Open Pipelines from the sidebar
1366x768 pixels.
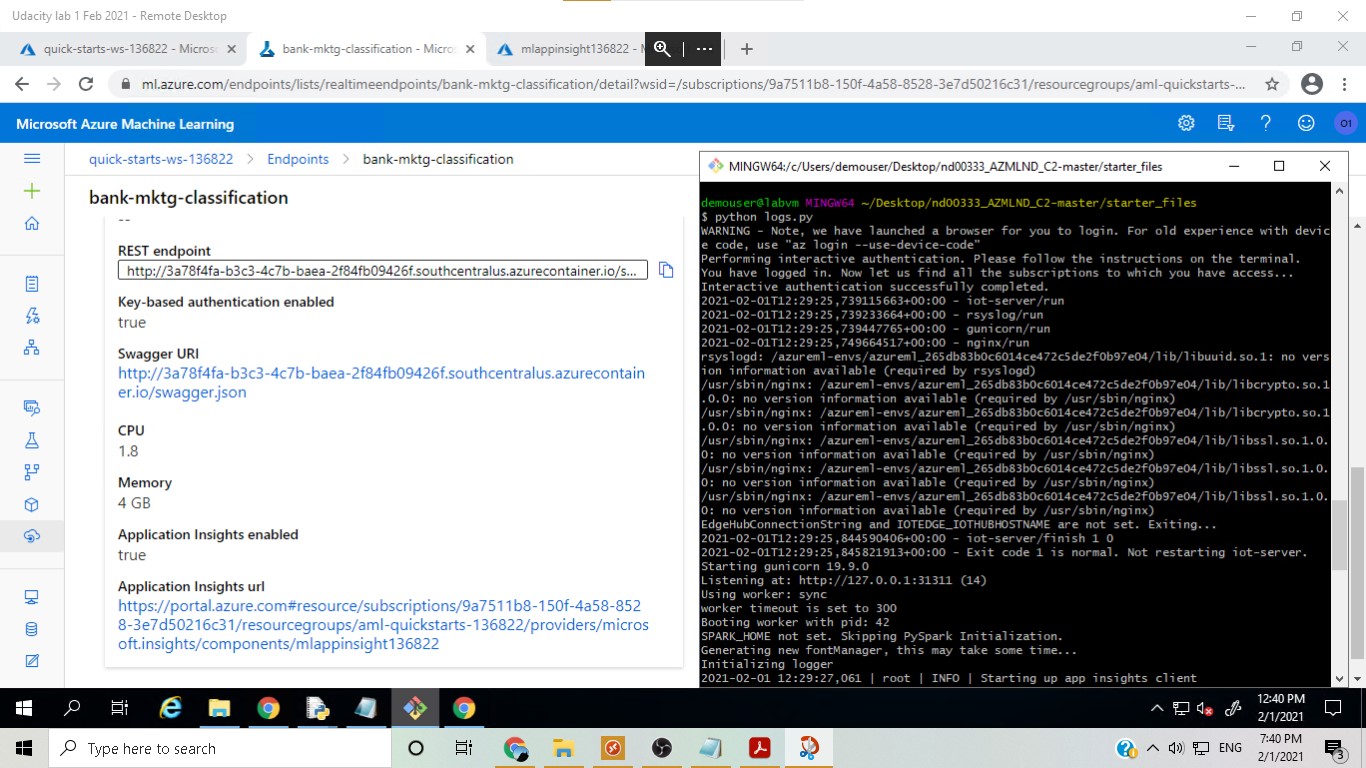pos(32,472)
